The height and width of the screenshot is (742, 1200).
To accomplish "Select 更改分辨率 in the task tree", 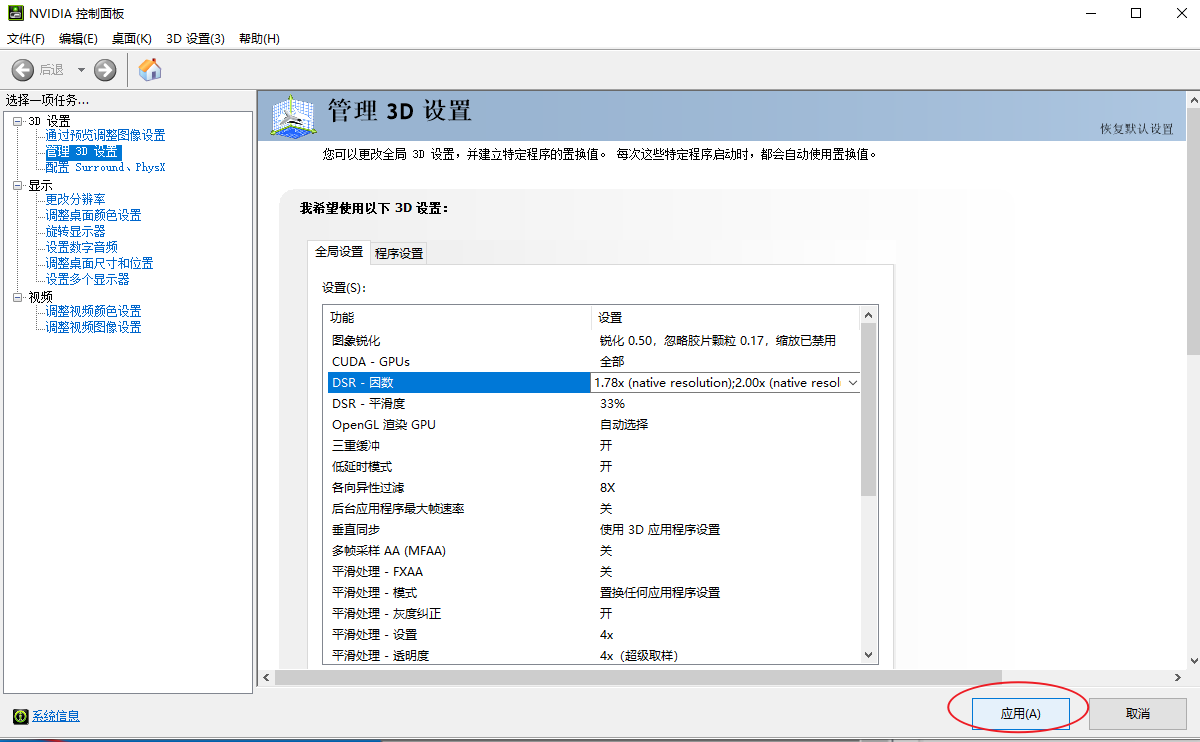I will (74, 199).
